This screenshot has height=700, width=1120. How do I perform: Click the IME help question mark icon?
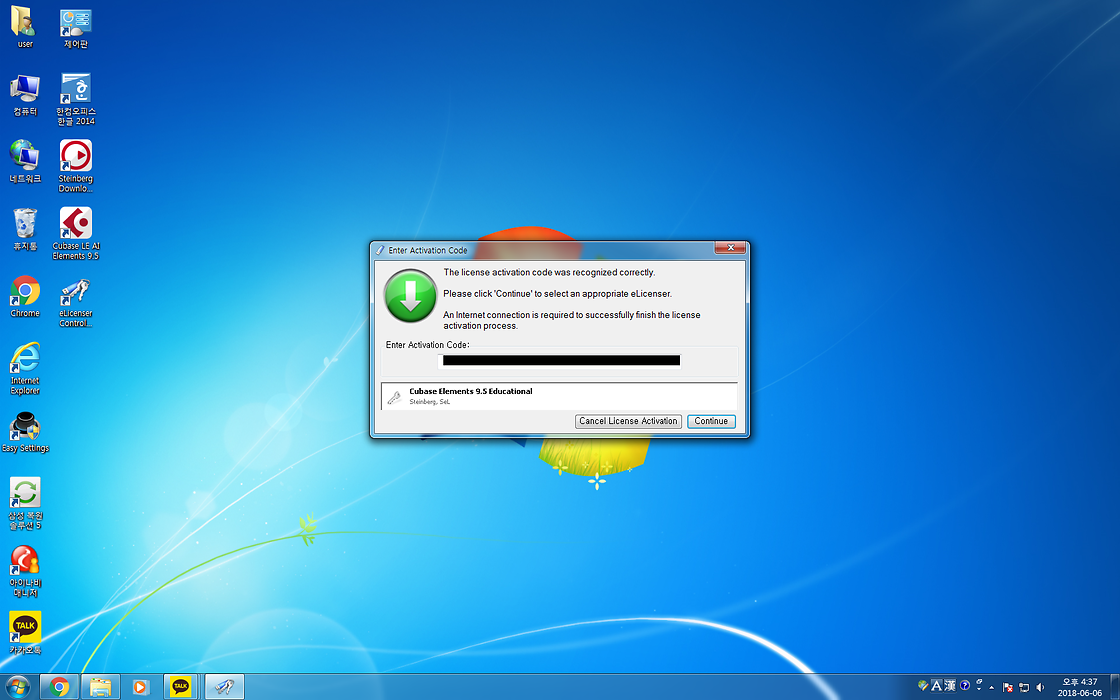[x=965, y=686]
